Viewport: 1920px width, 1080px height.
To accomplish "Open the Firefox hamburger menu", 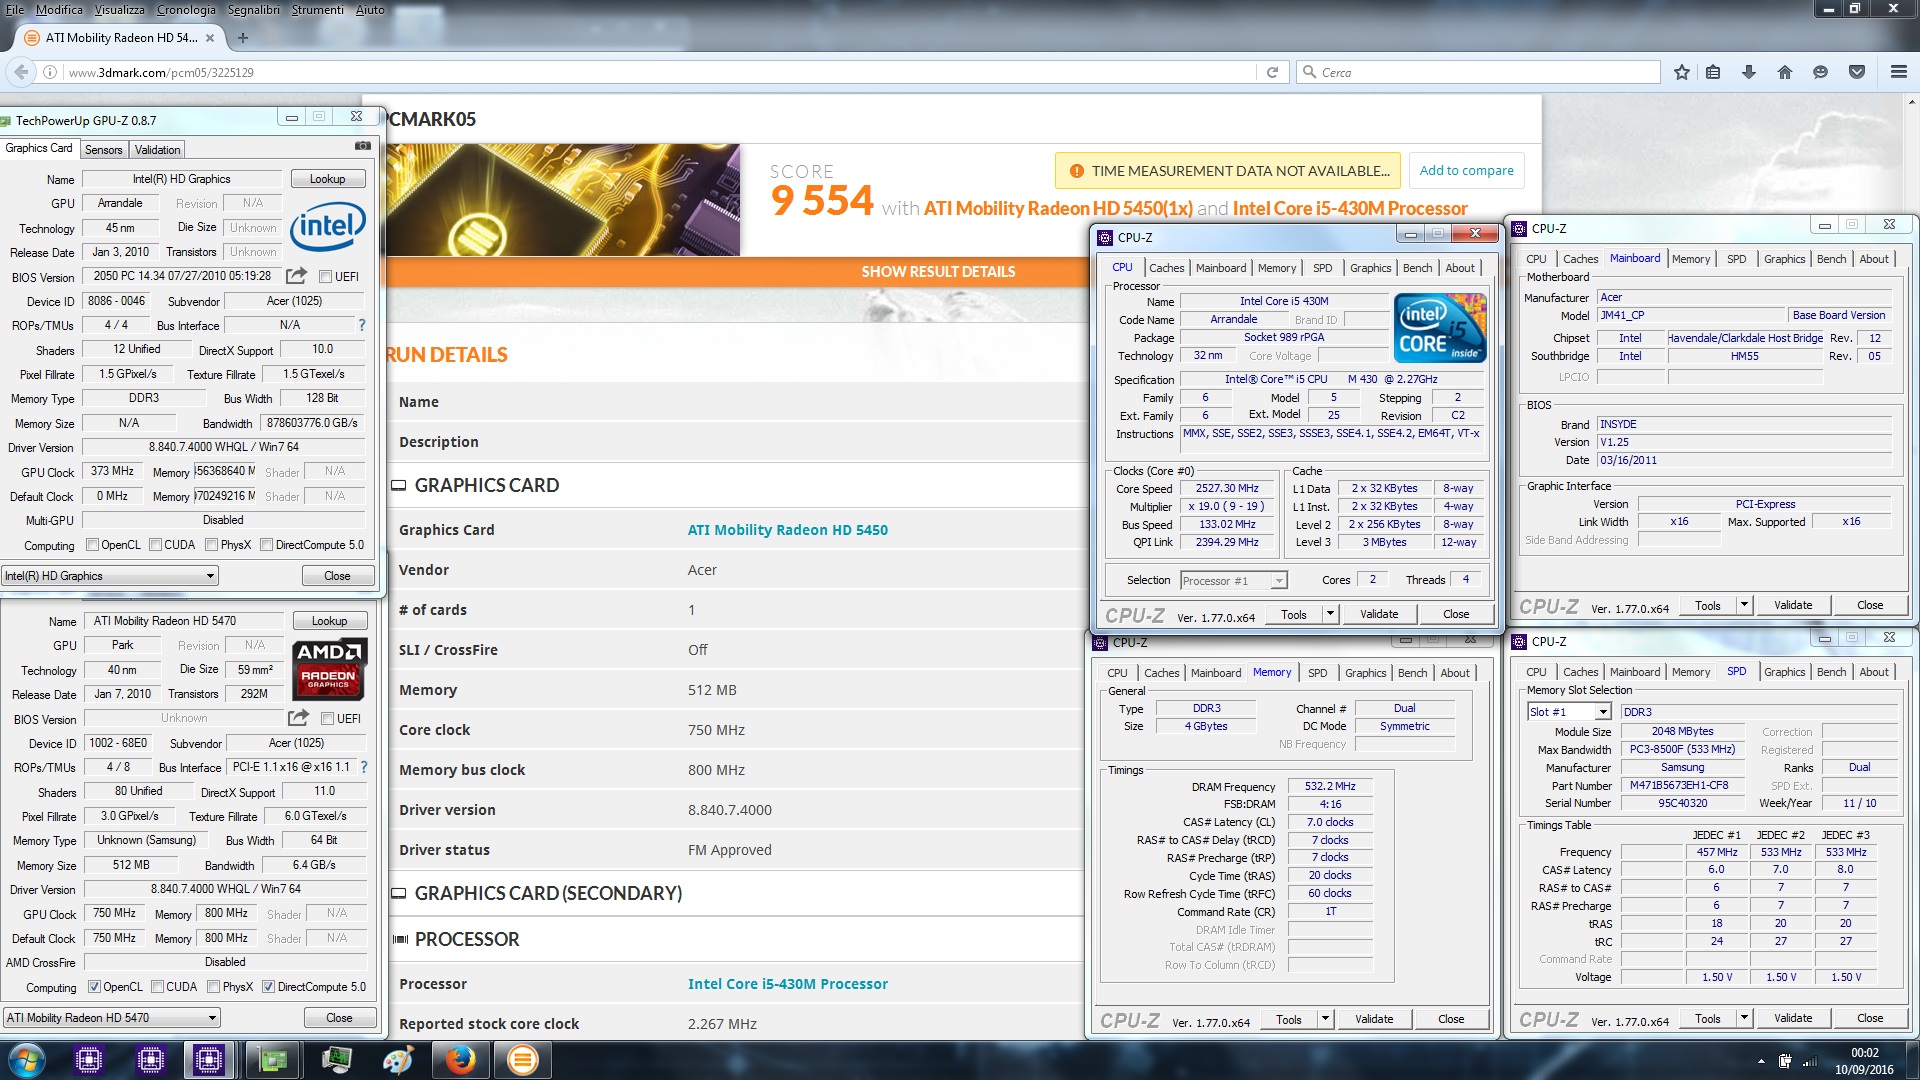I will [1899, 72].
